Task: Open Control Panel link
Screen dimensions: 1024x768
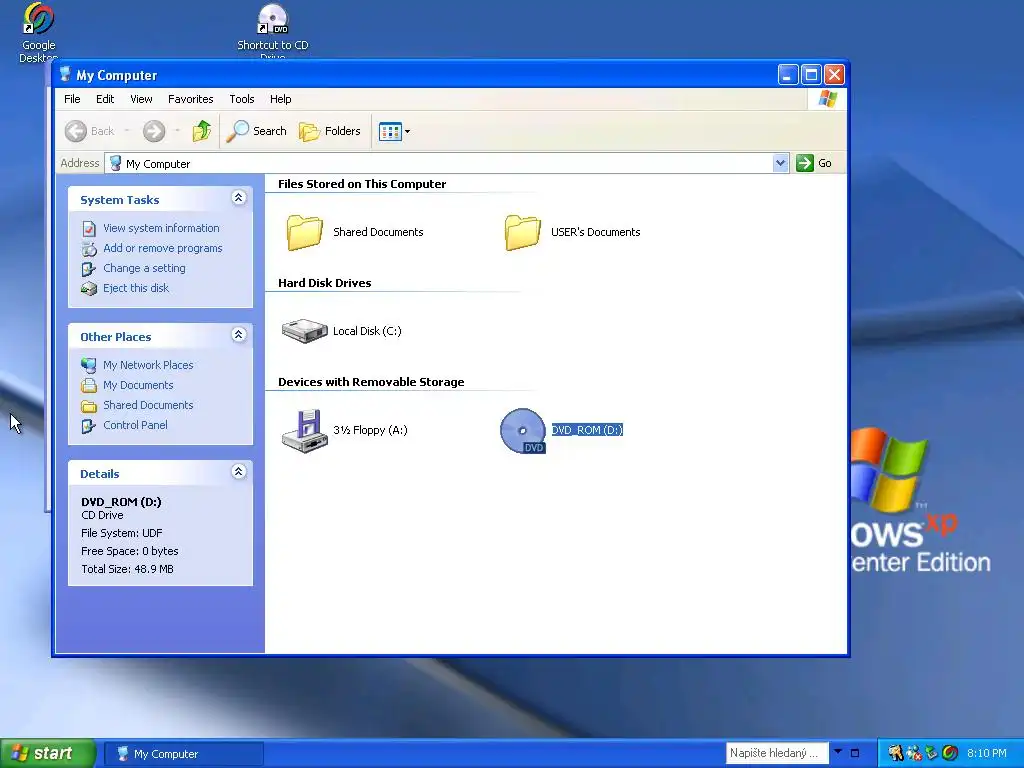Action: tap(135, 425)
